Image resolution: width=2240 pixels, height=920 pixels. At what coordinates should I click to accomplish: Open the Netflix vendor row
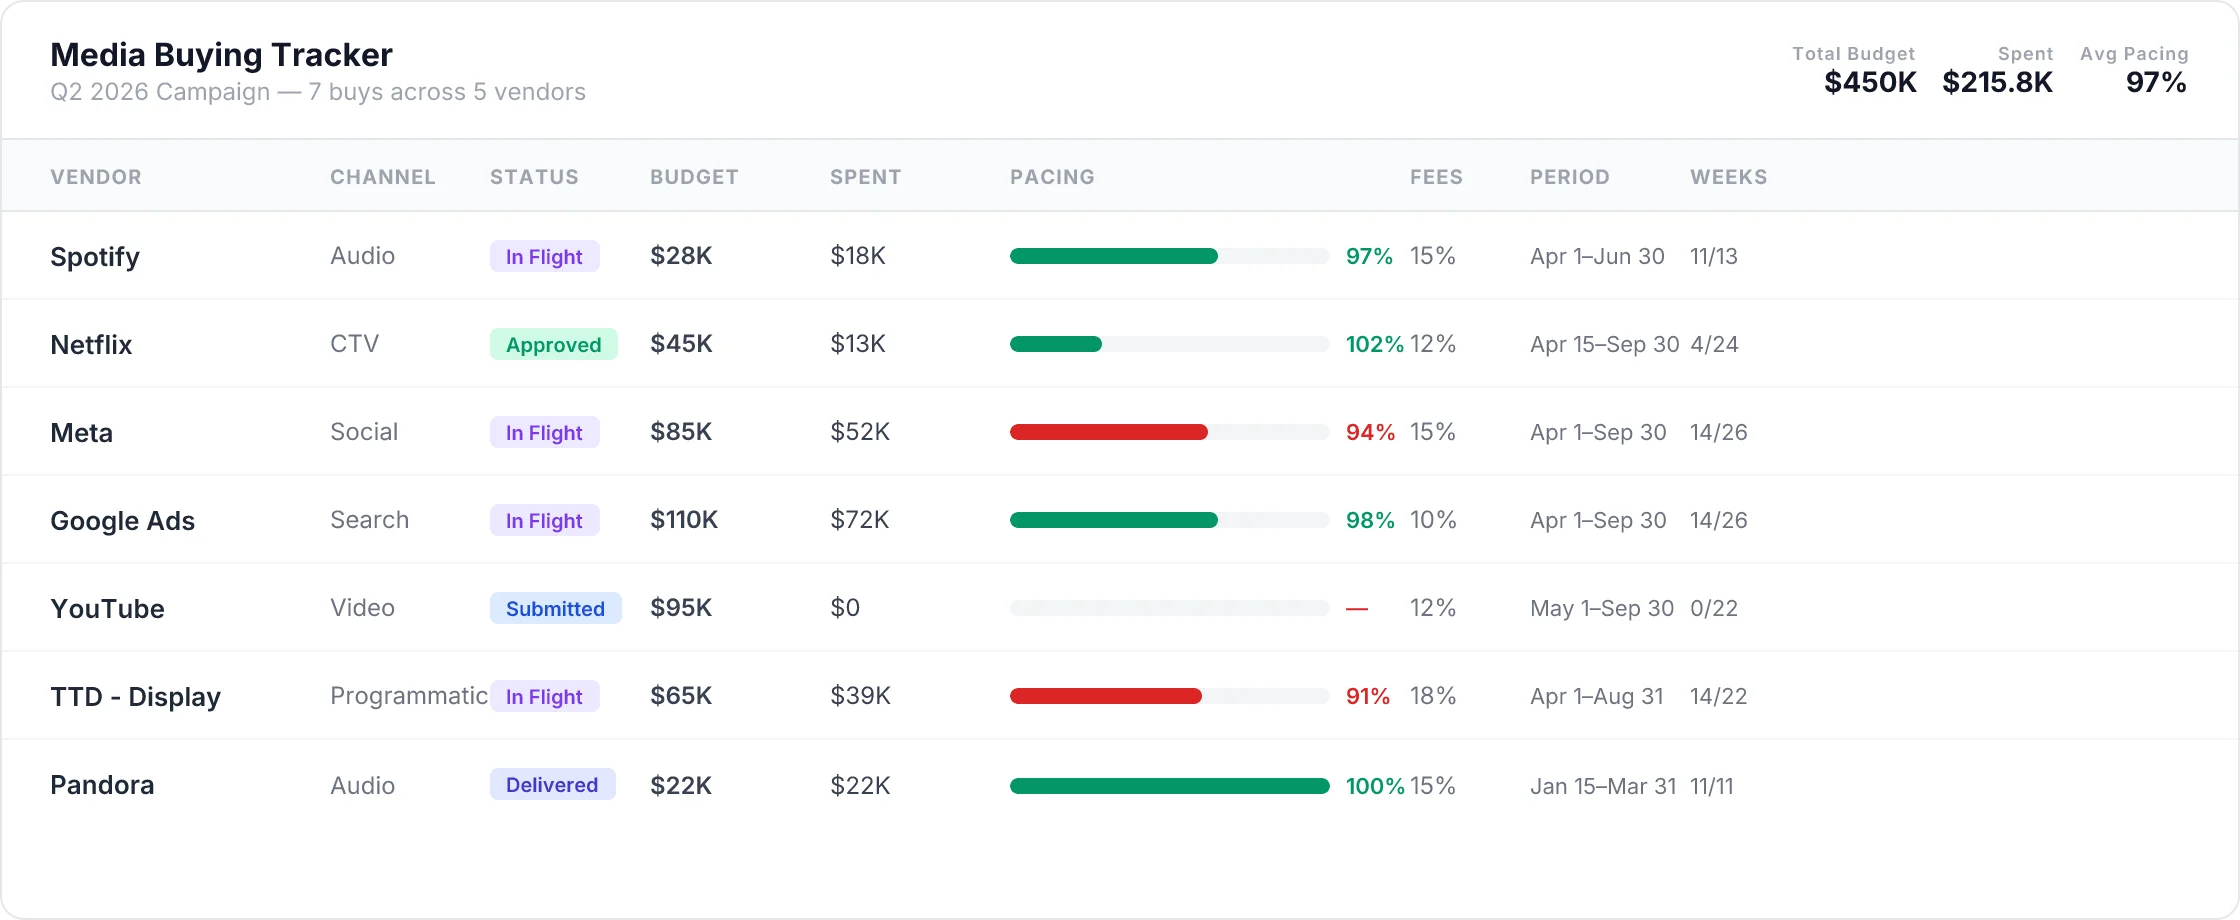[91, 345]
